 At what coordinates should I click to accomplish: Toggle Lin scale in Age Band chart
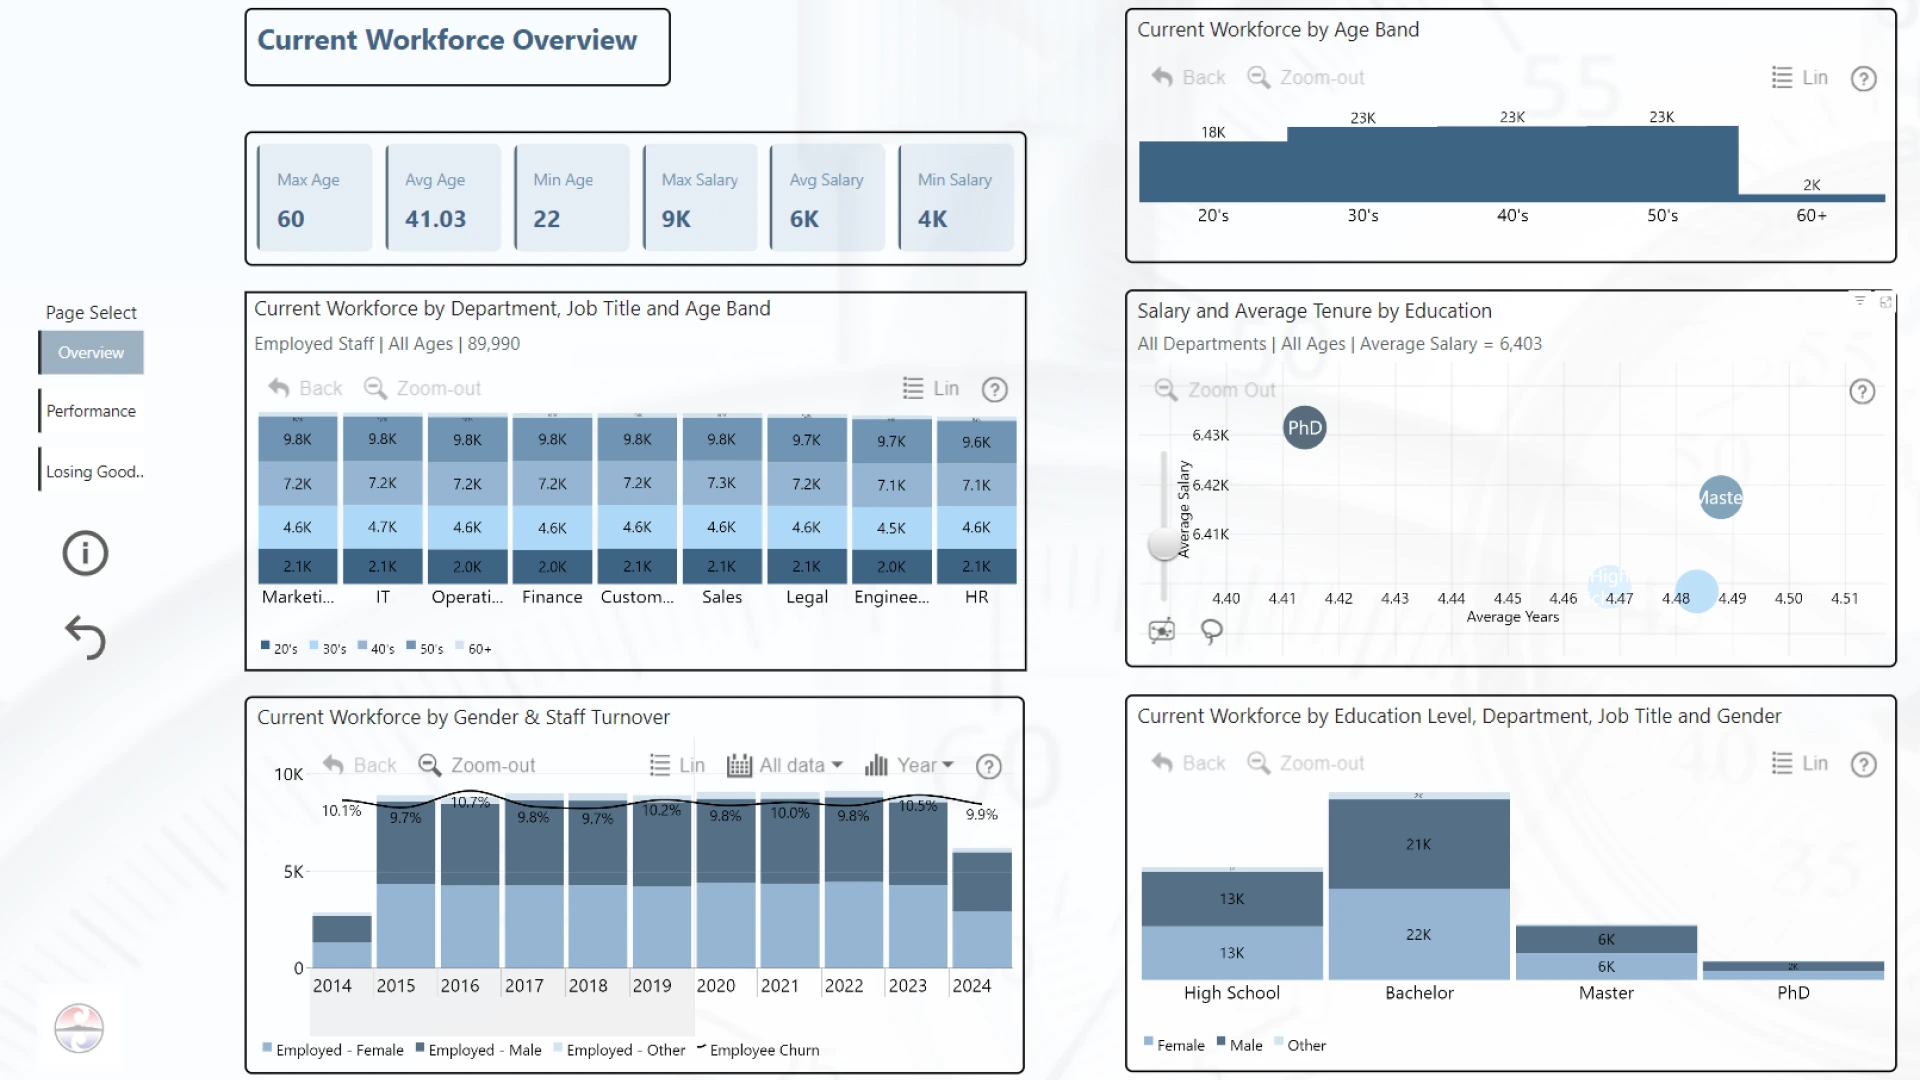click(1799, 77)
